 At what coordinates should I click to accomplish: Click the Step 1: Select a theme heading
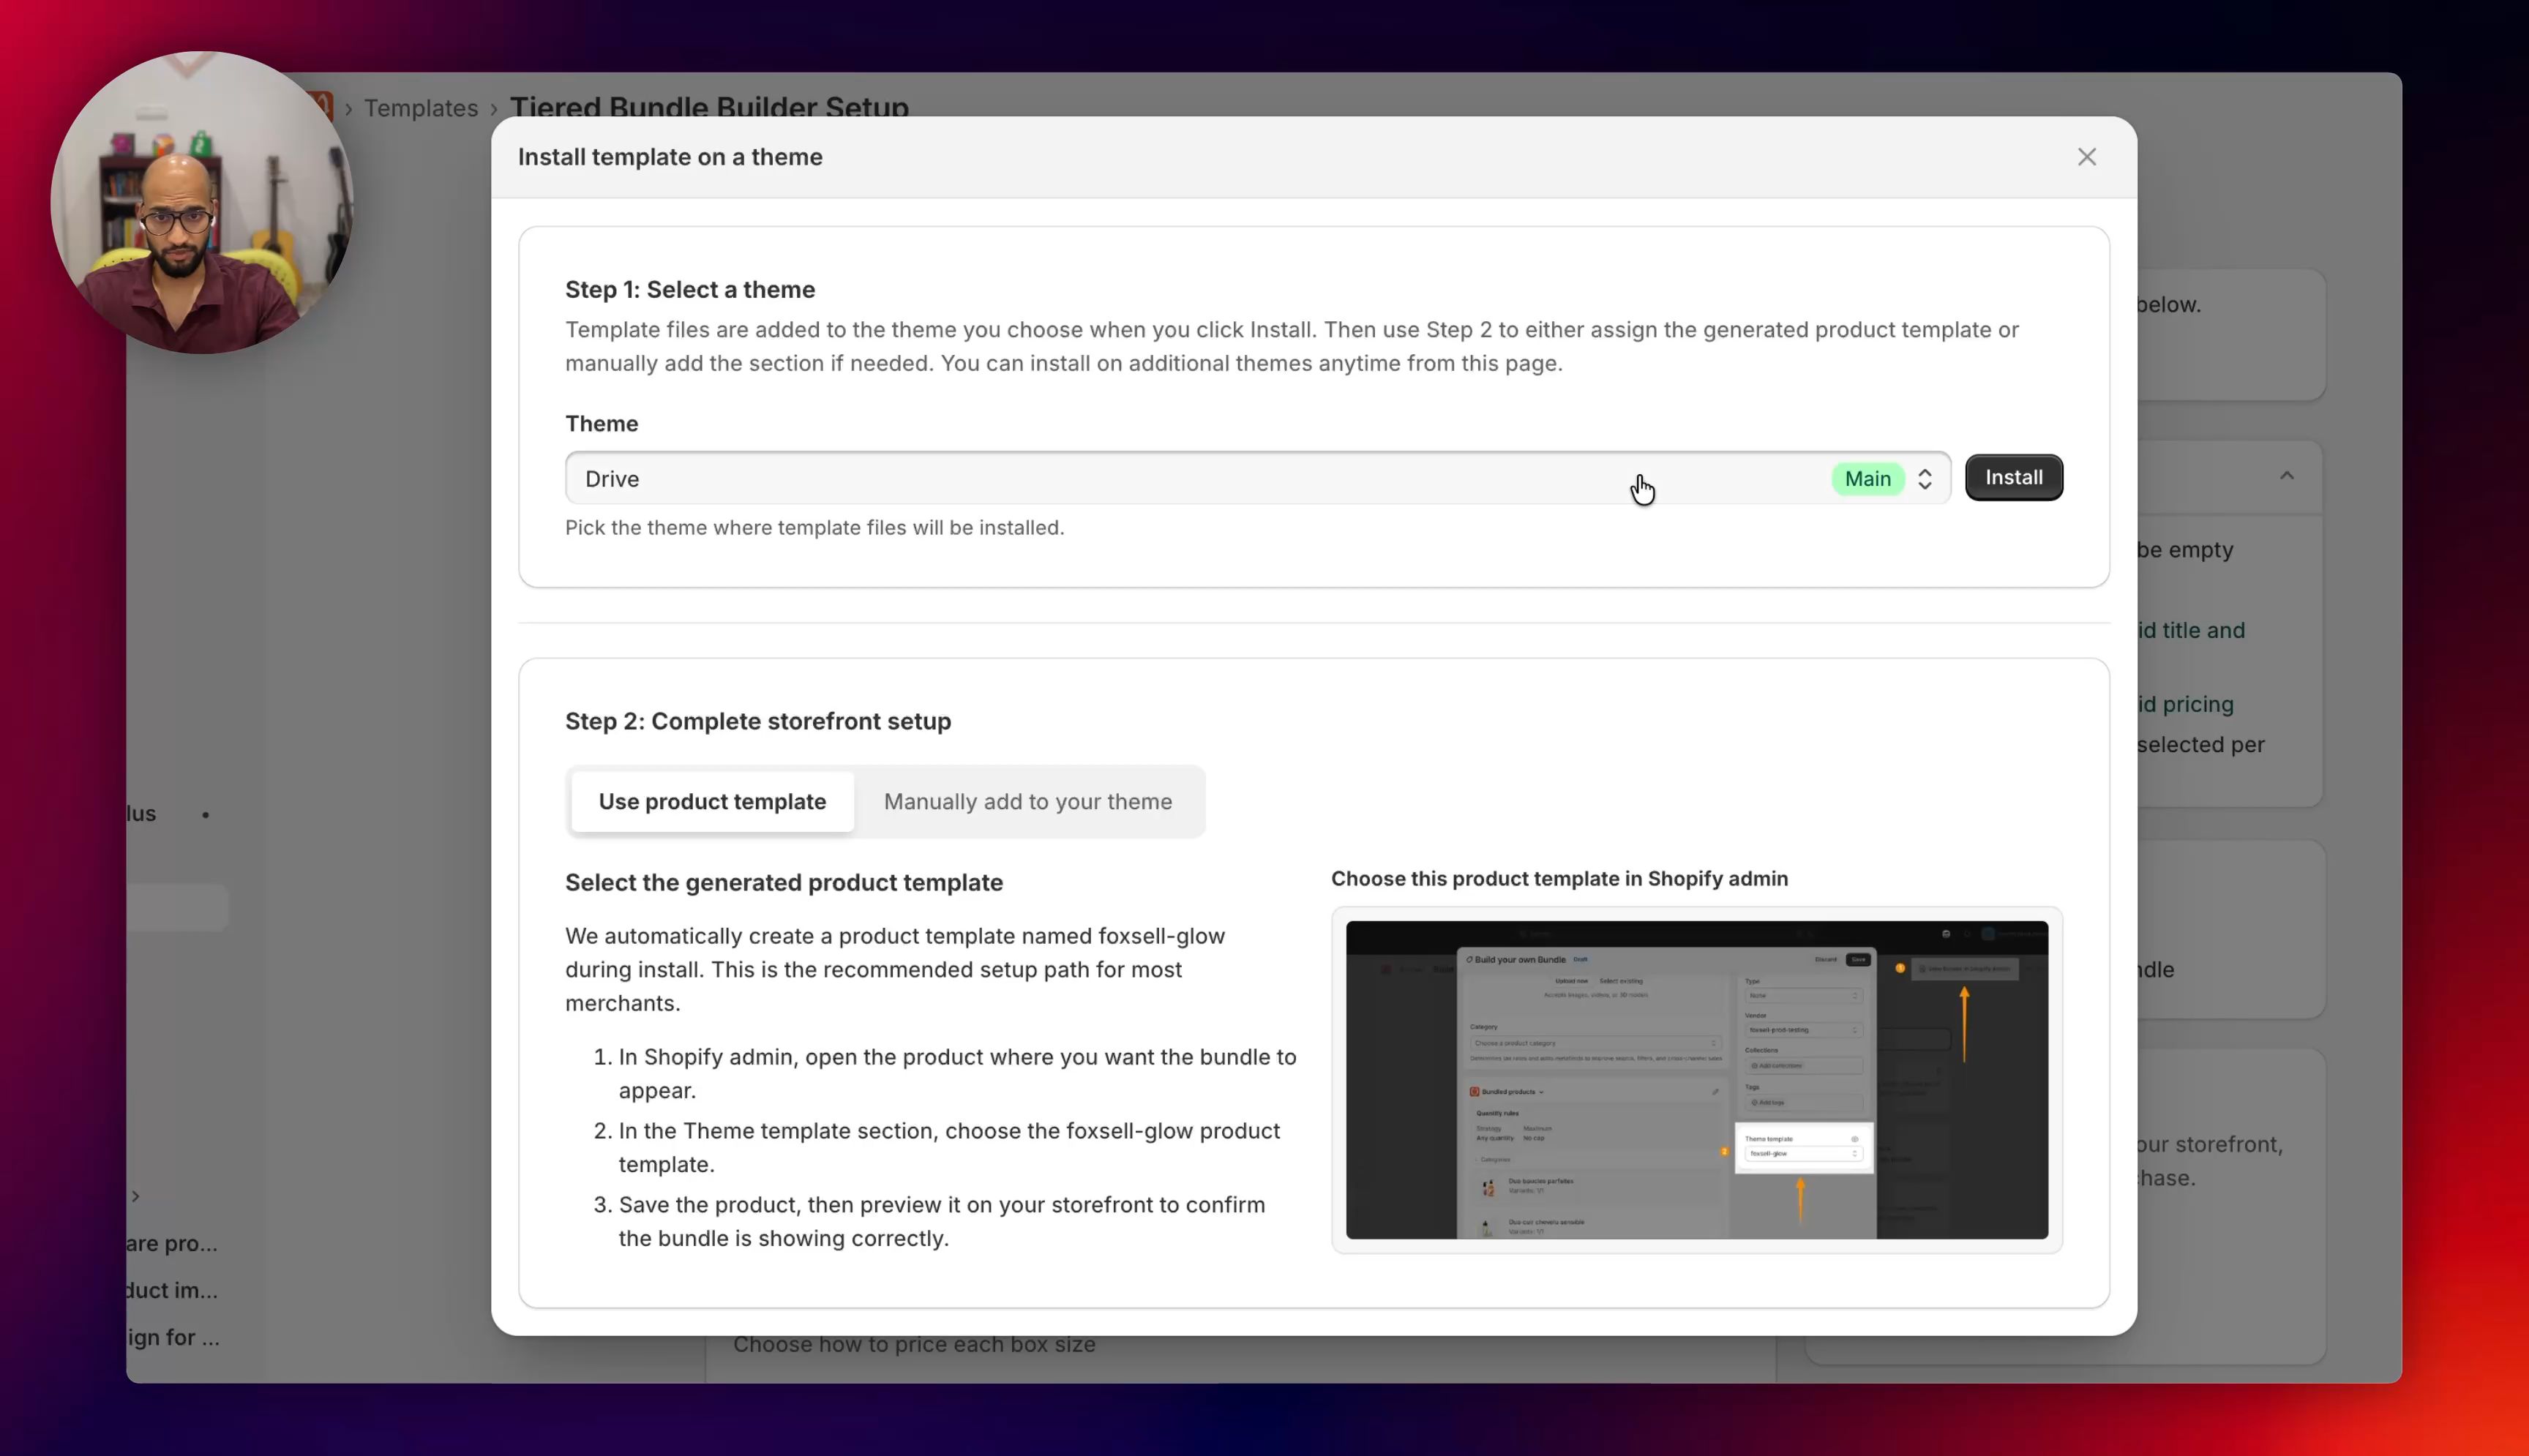click(690, 290)
